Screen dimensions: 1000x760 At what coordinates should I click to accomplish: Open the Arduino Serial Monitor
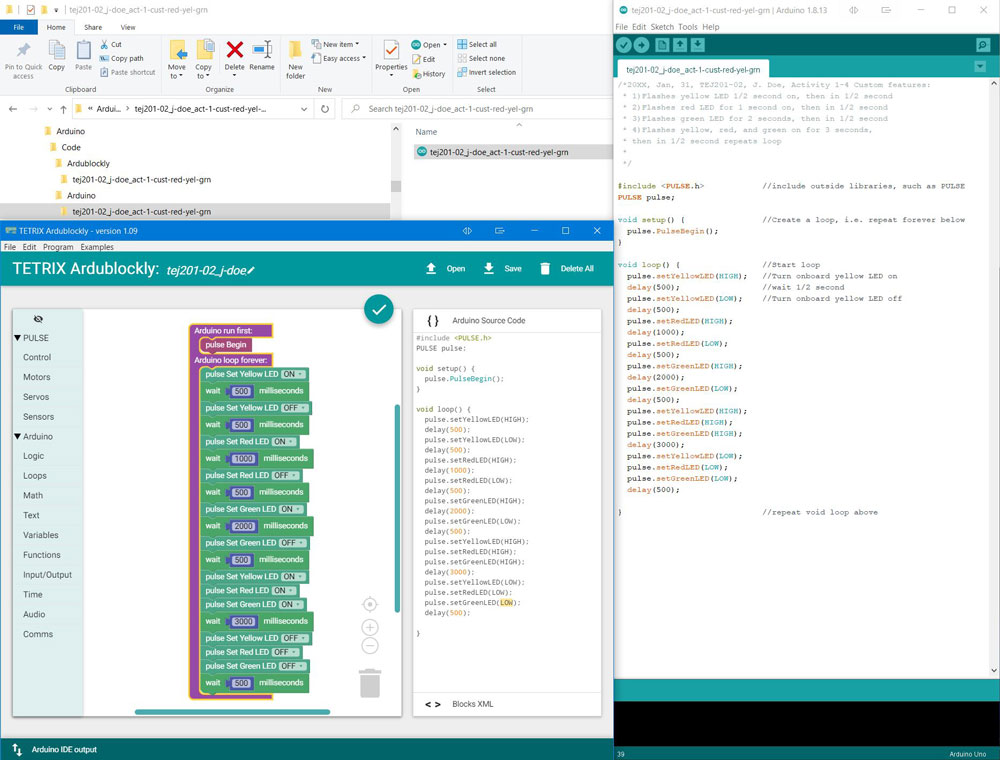983,45
